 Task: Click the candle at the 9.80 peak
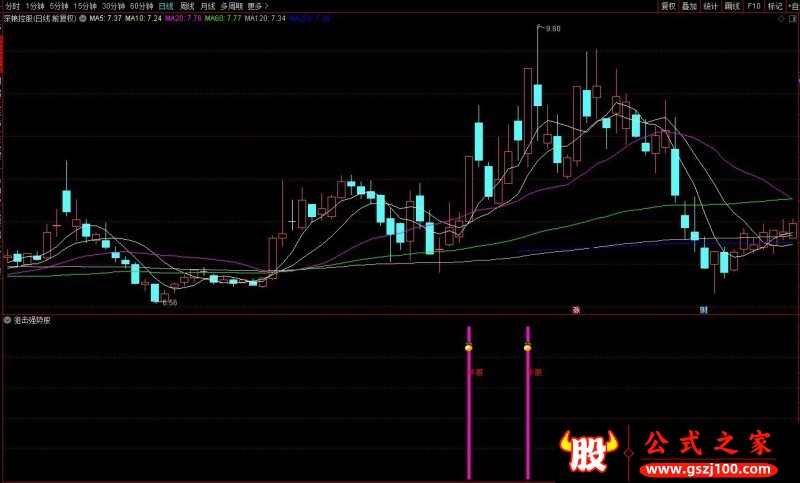(537, 95)
